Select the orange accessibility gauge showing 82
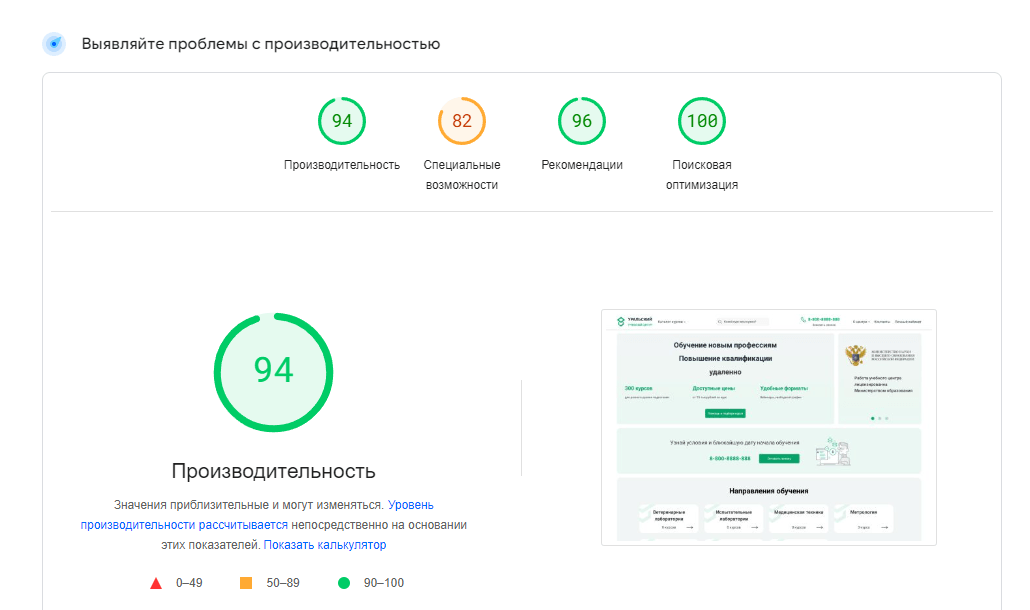The image size is (1030, 610). pos(462,121)
